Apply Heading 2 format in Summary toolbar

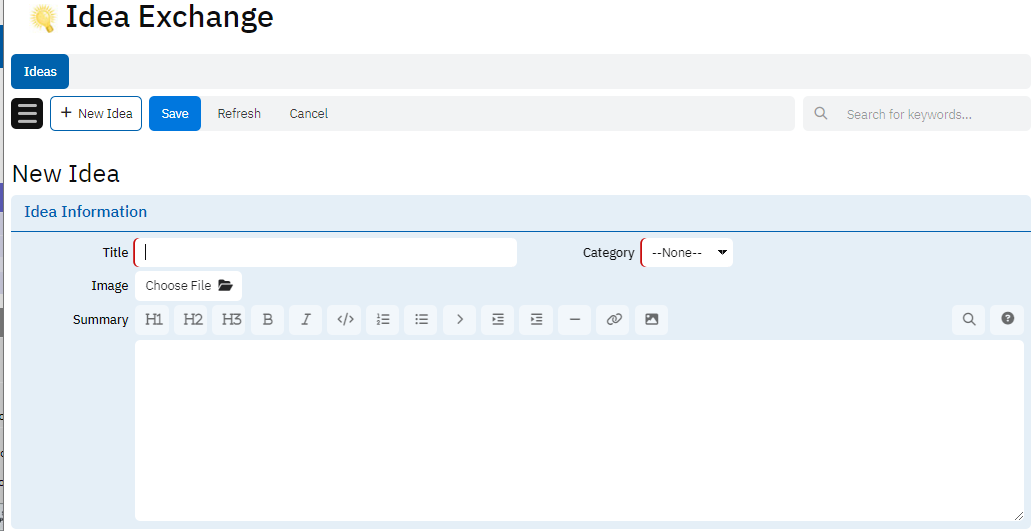(192, 319)
